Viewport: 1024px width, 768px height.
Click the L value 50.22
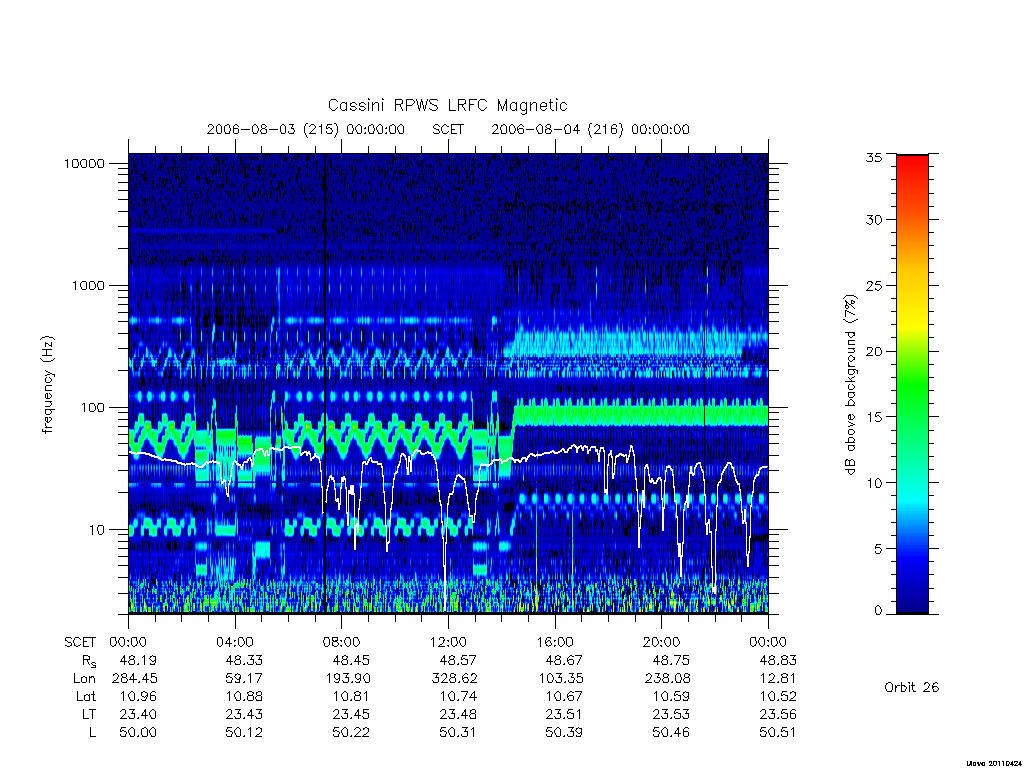351,733
